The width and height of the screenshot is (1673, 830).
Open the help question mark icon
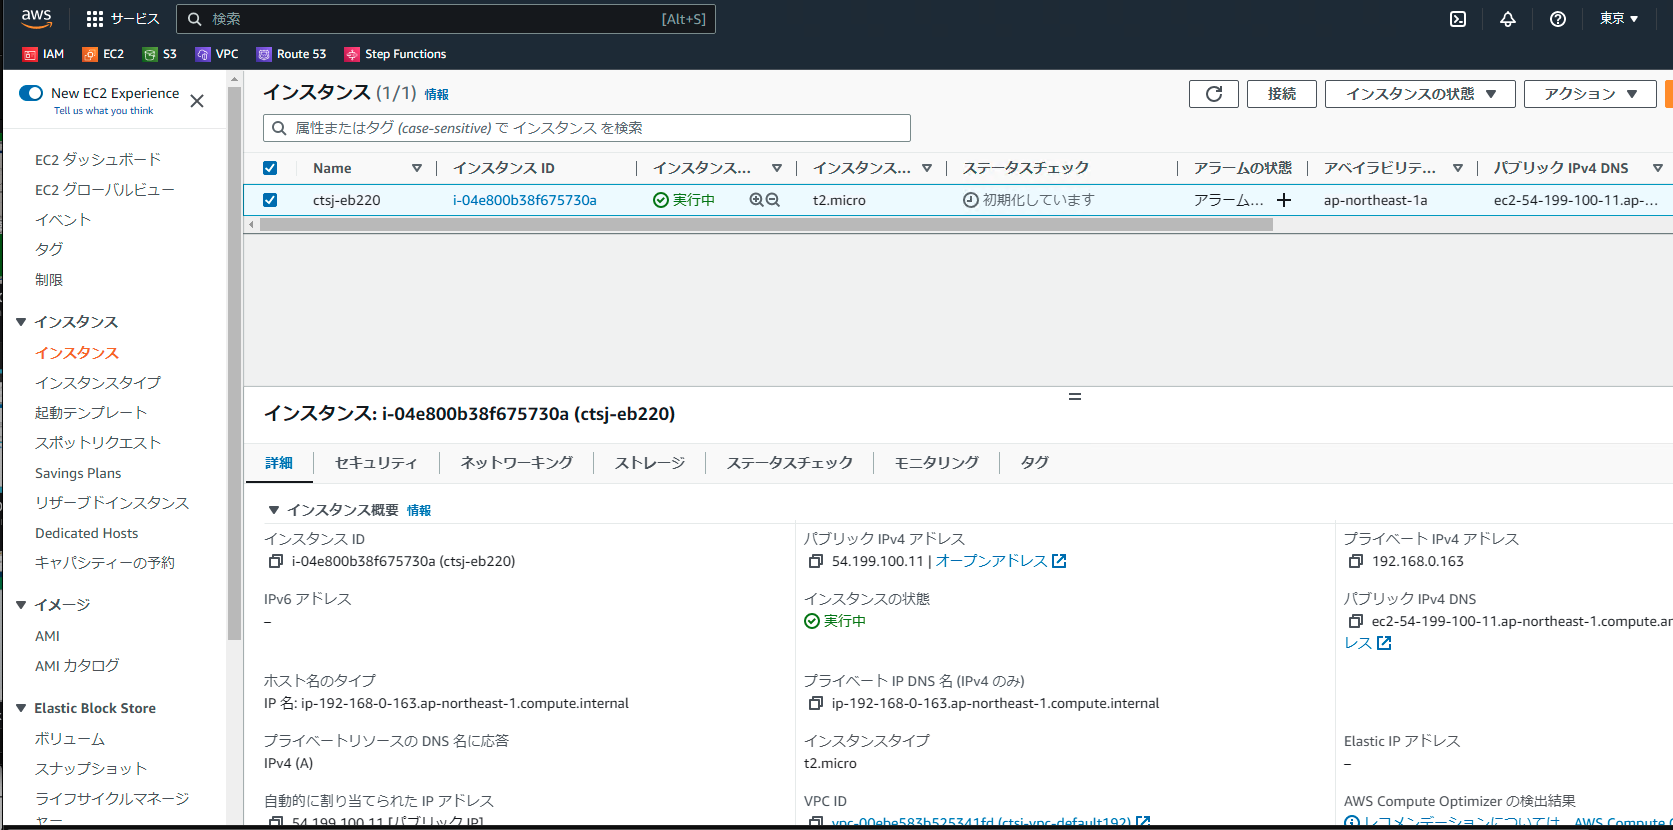tap(1558, 19)
